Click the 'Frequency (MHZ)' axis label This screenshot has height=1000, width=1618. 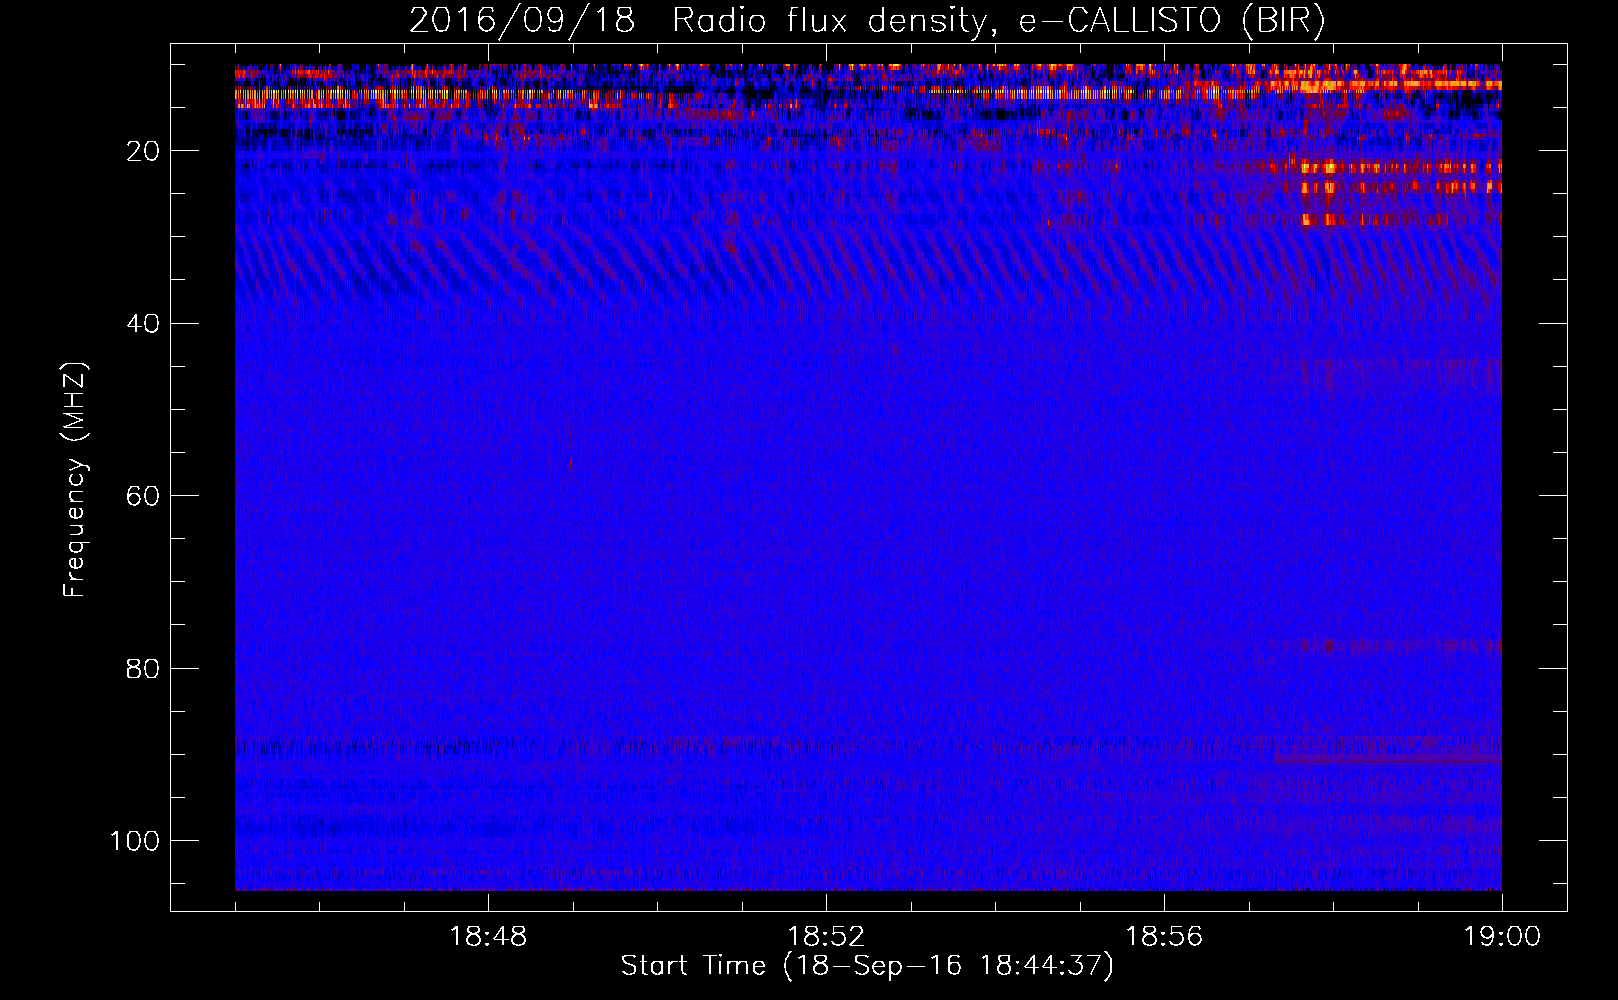pyautogui.click(x=76, y=480)
